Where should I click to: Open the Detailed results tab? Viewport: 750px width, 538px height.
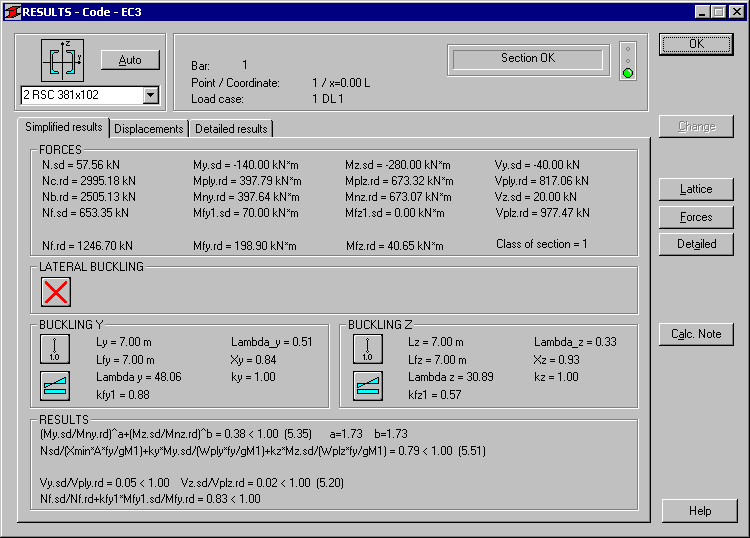[x=231, y=129]
